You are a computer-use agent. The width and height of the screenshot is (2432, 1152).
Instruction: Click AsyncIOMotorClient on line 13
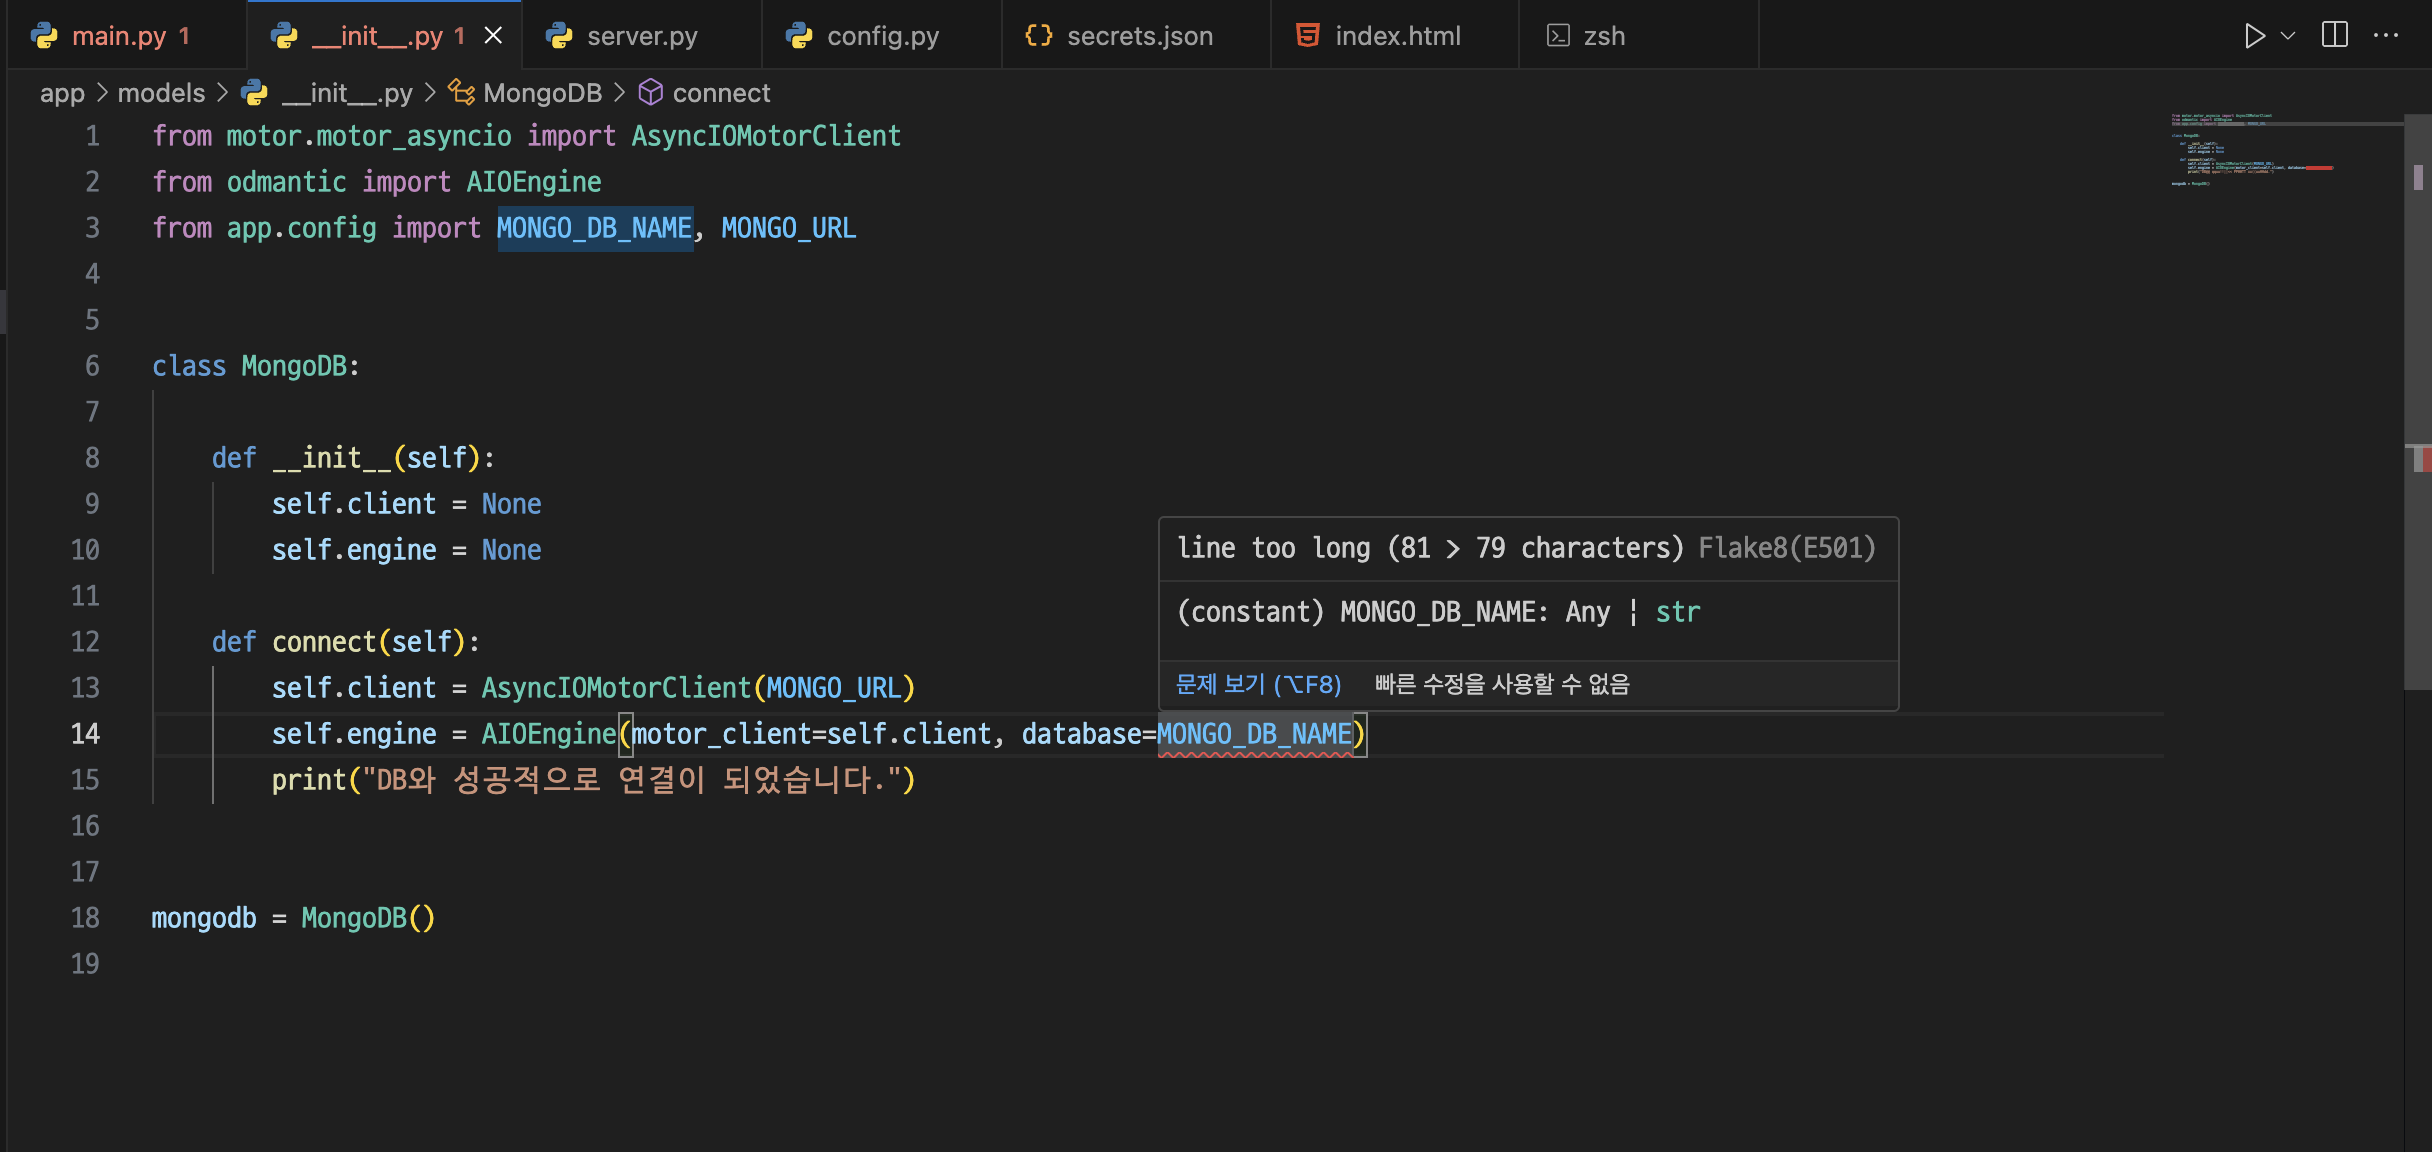616,688
